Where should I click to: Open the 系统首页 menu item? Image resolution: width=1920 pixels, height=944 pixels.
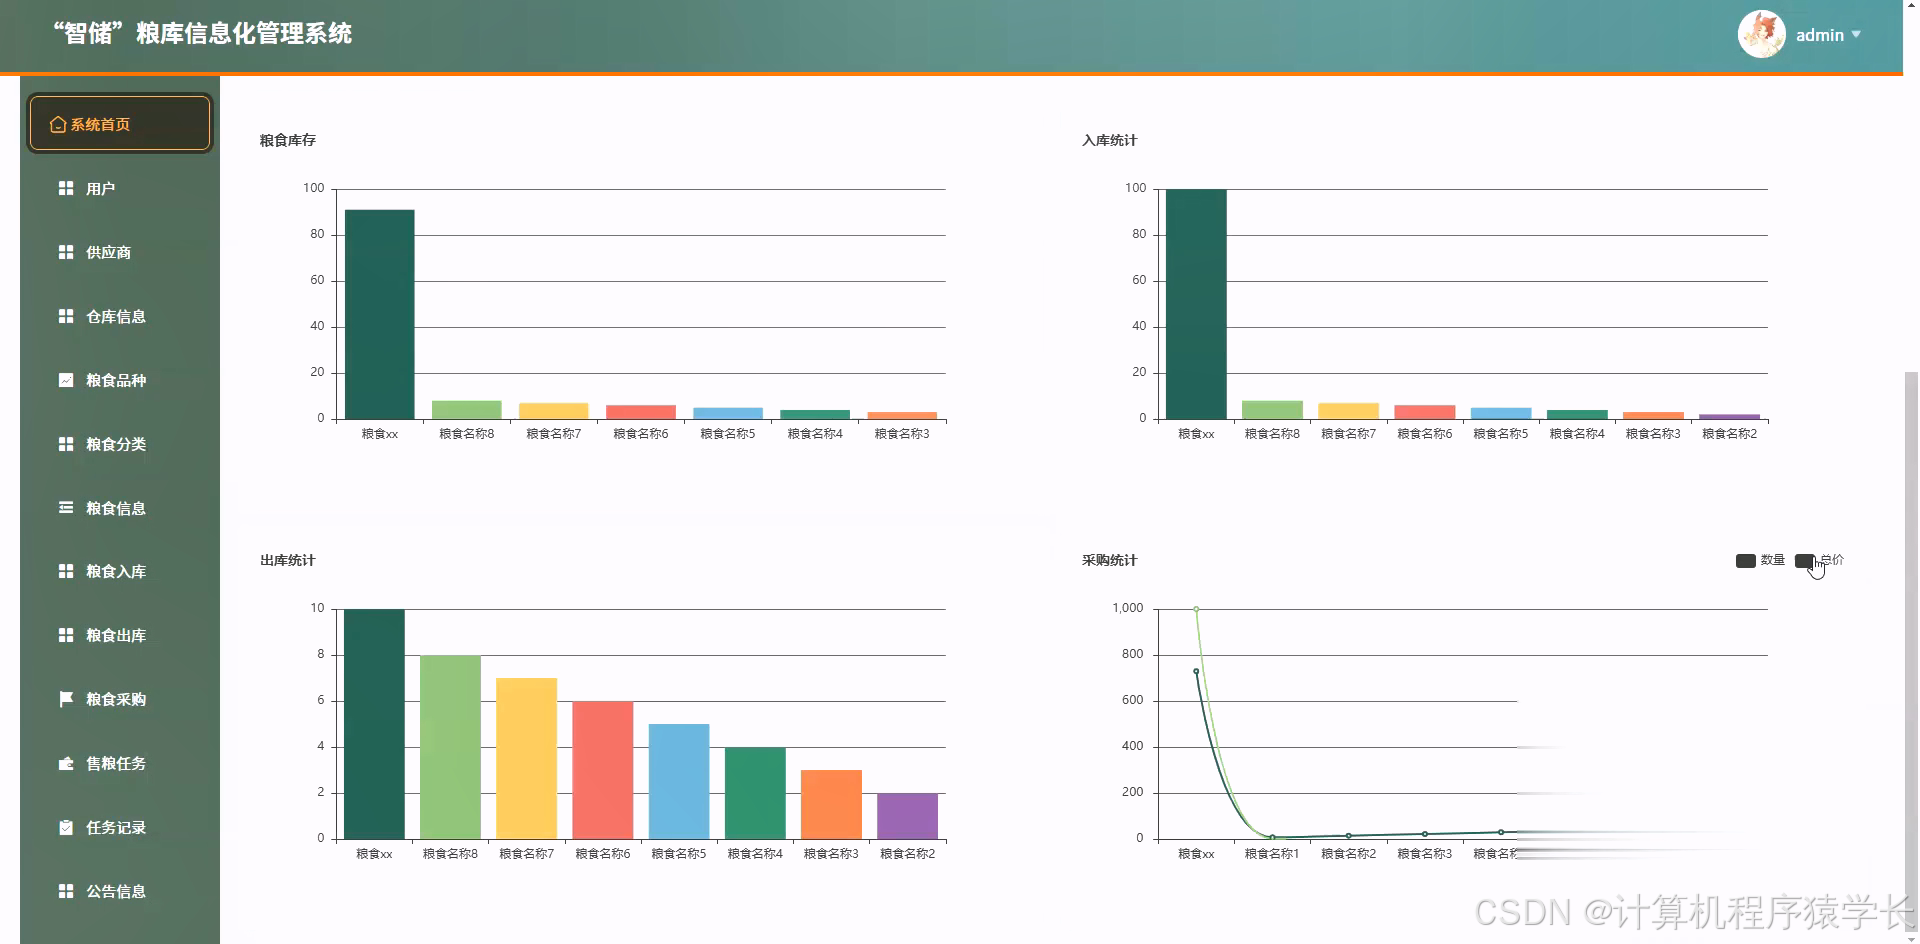(120, 124)
